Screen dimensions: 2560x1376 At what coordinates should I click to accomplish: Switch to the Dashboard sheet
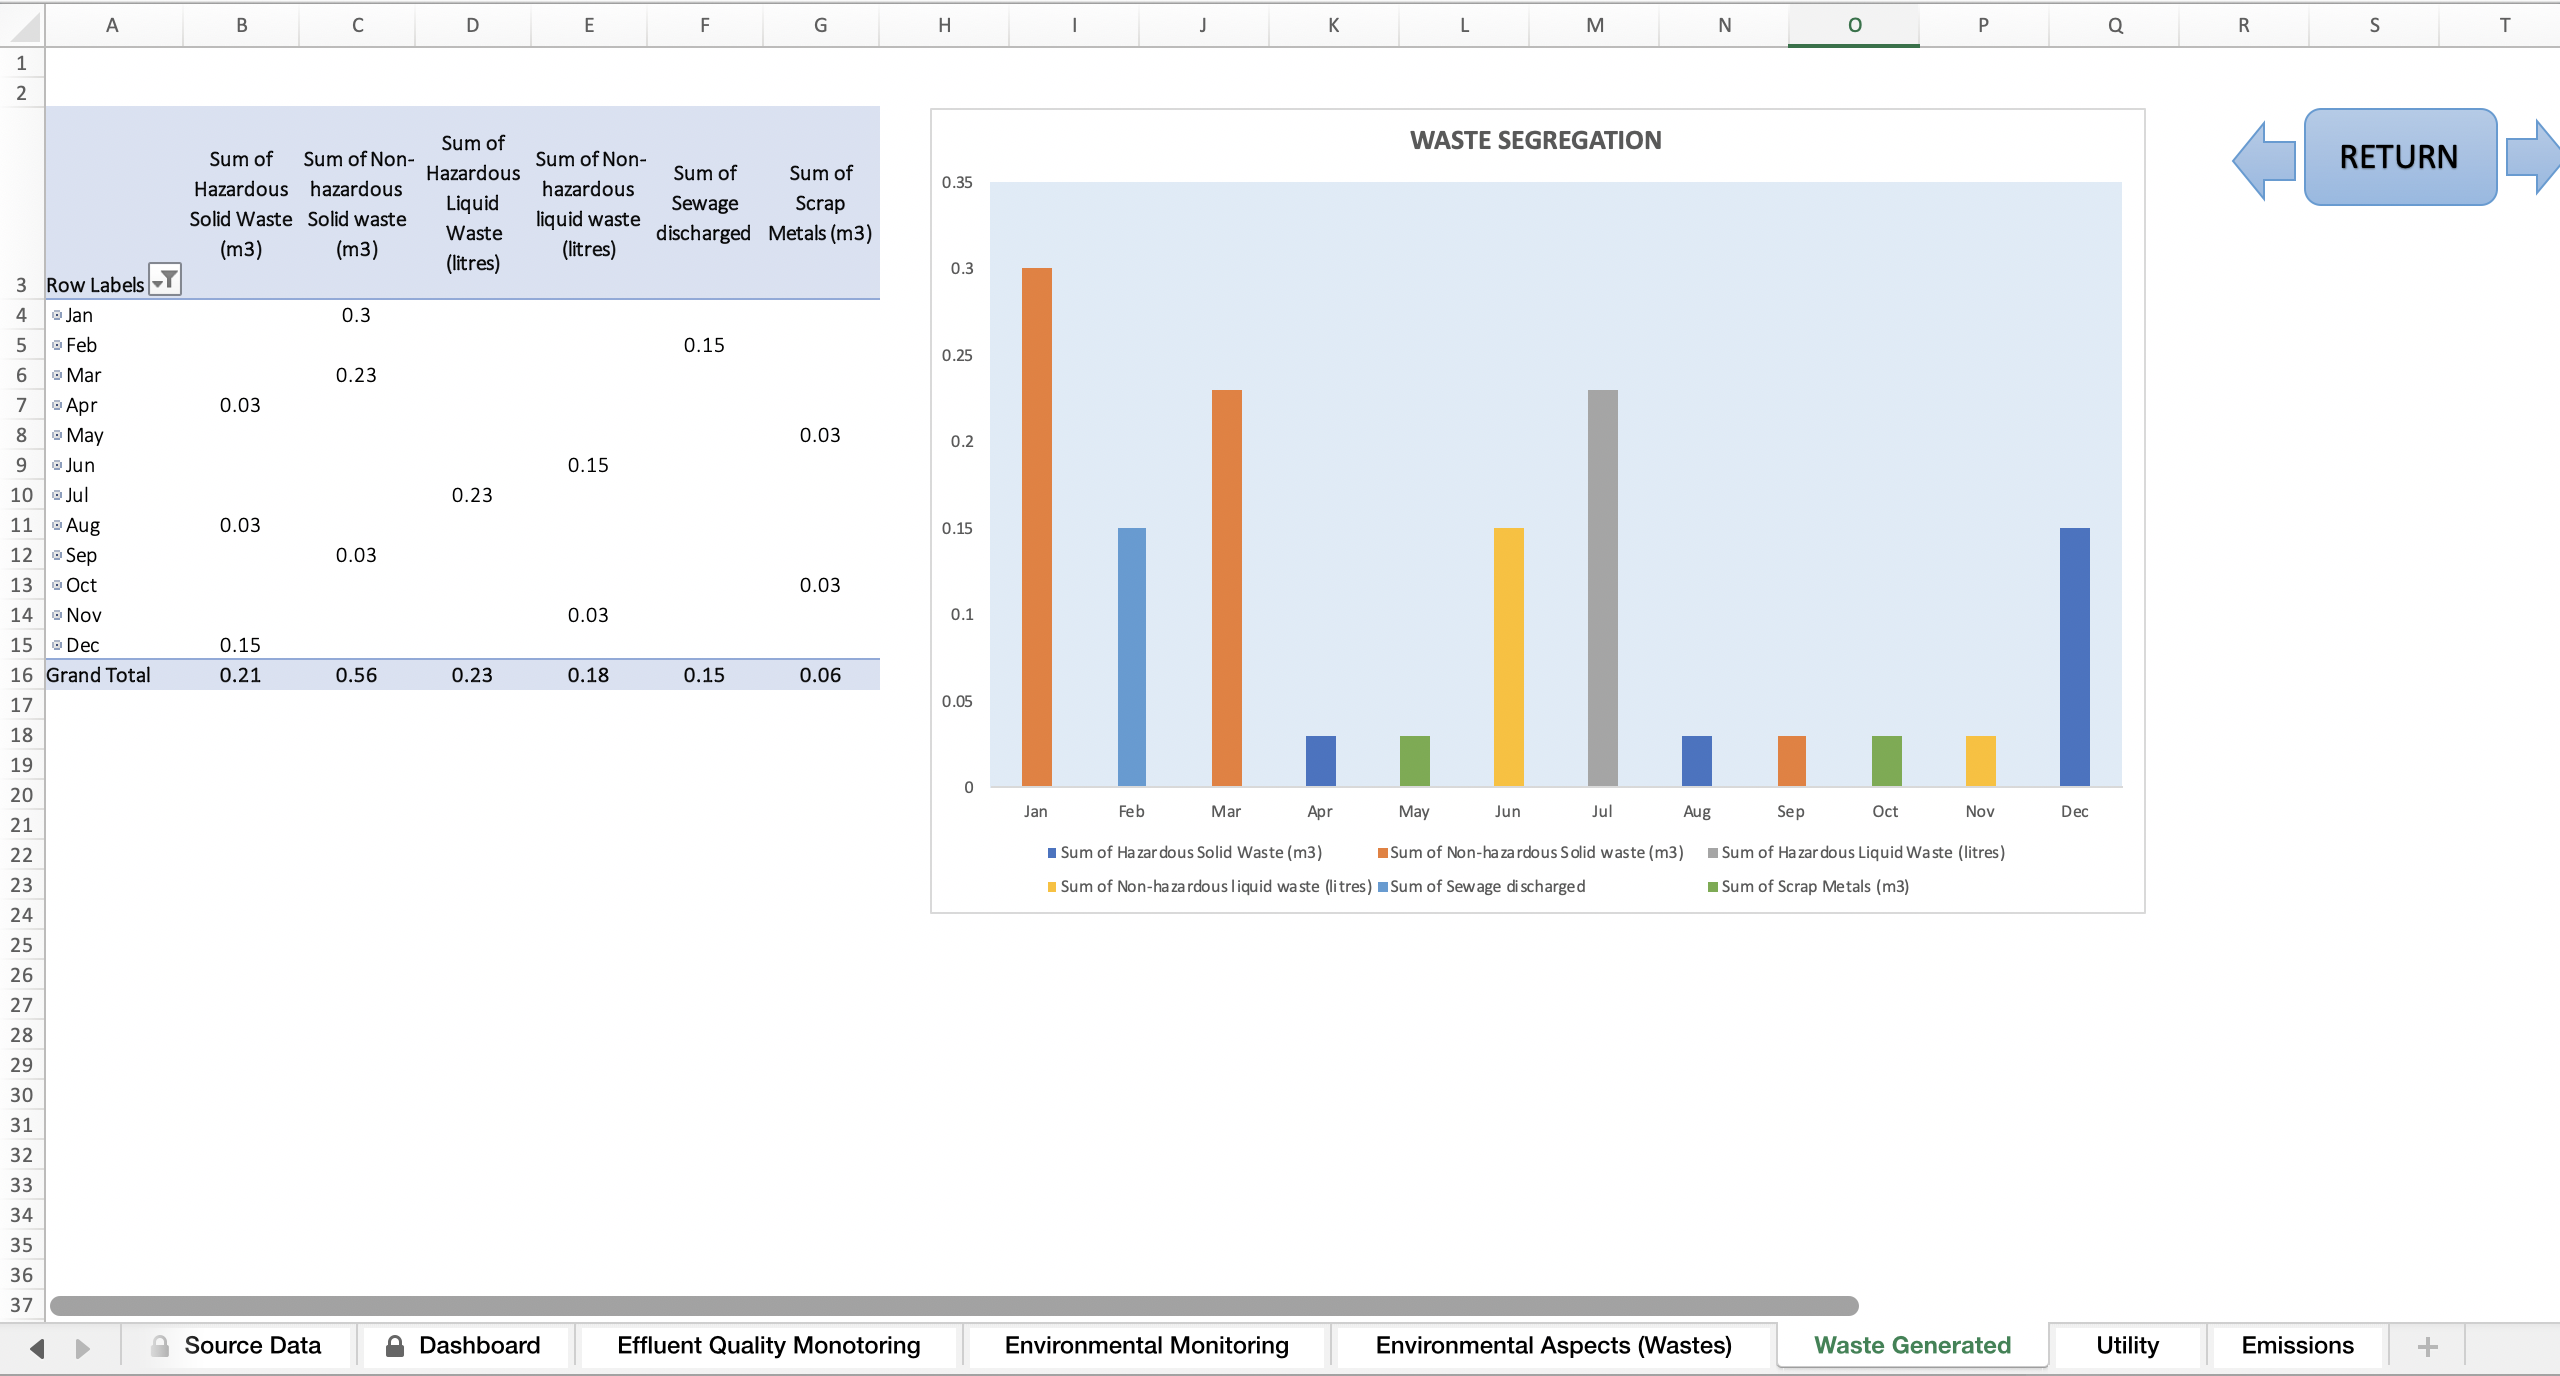(x=464, y=1346)
